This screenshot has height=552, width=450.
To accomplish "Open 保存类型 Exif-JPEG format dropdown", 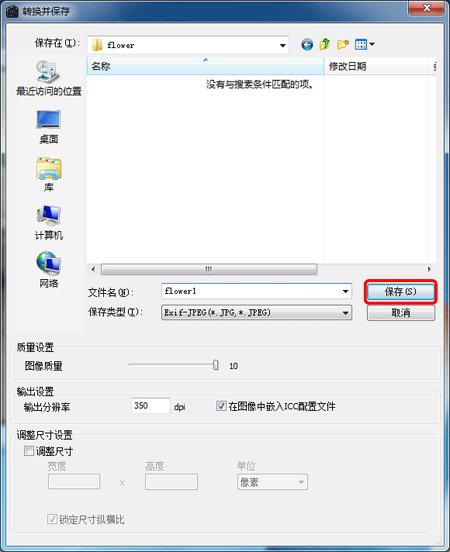I will pos(257,312).
